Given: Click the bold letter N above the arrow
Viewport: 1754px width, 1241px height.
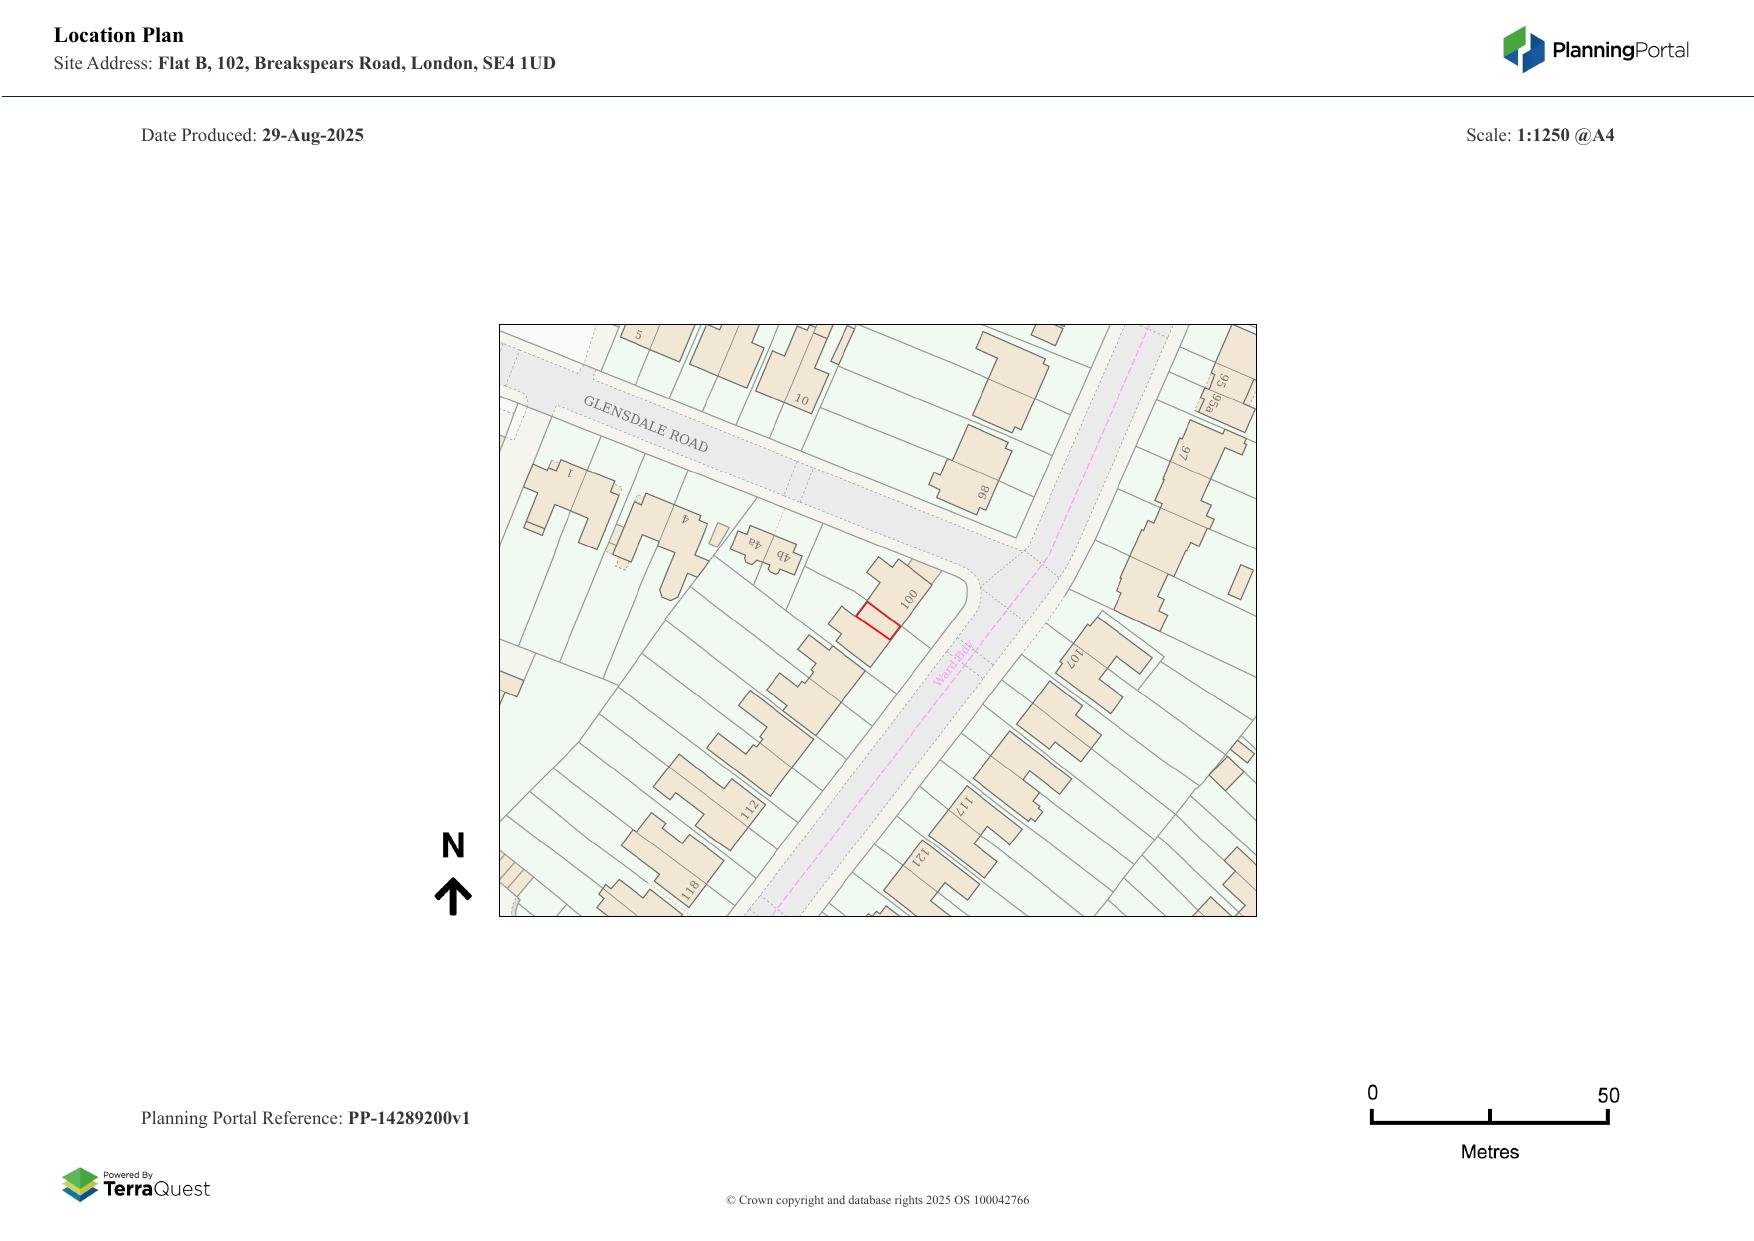Looking at the screenshot, I should point(453,846).
